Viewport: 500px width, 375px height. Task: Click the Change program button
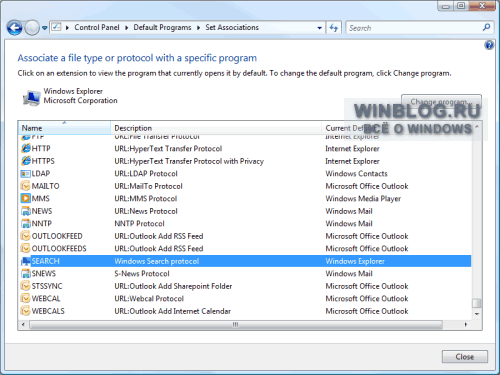pyautogui.click(x=441, y=101)
